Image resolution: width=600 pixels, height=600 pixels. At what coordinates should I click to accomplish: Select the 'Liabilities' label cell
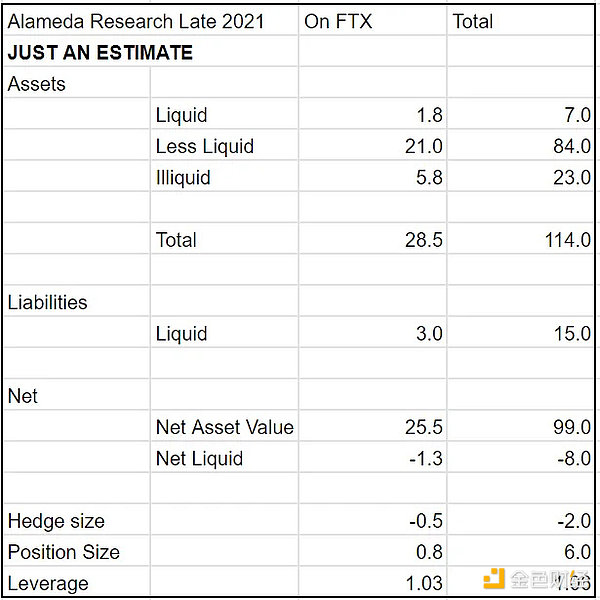click(x=77, y=302)
